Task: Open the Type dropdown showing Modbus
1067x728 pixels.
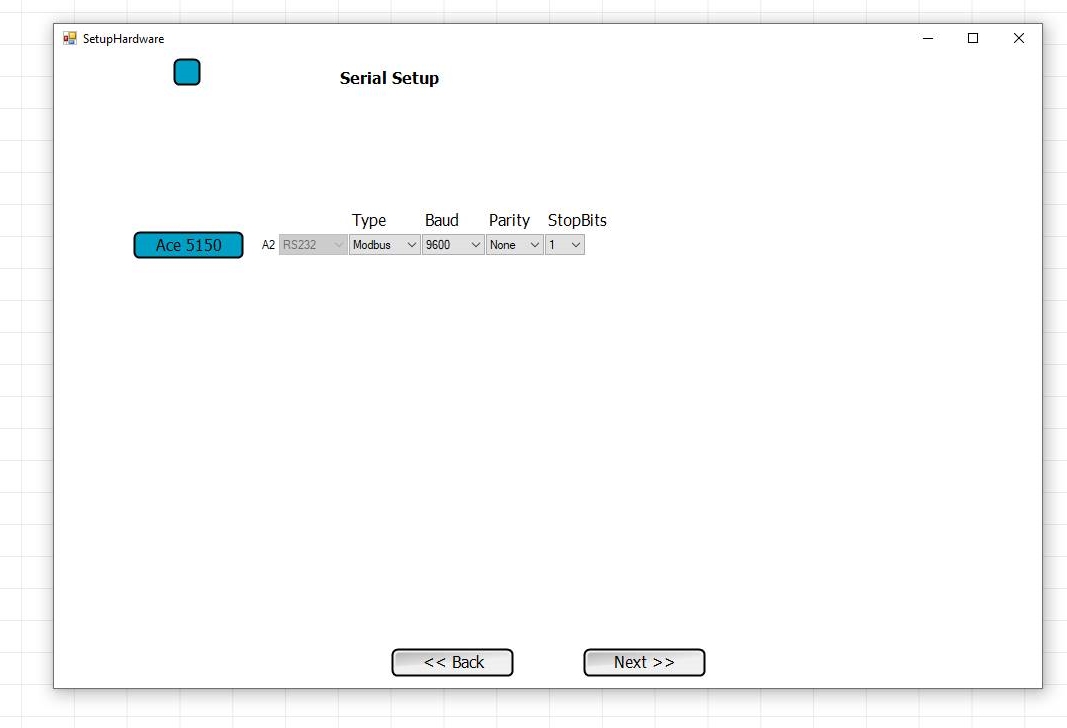Action: pos(384,245)
